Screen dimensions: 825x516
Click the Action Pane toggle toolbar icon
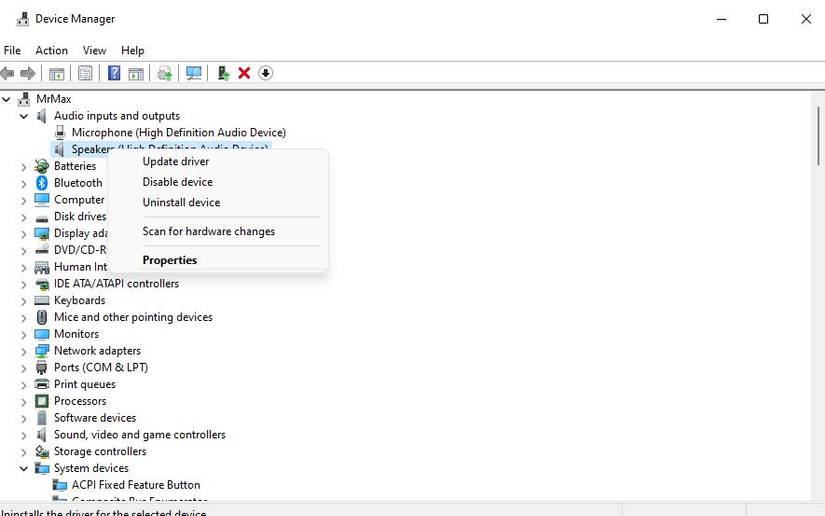(x=136, y=73)
